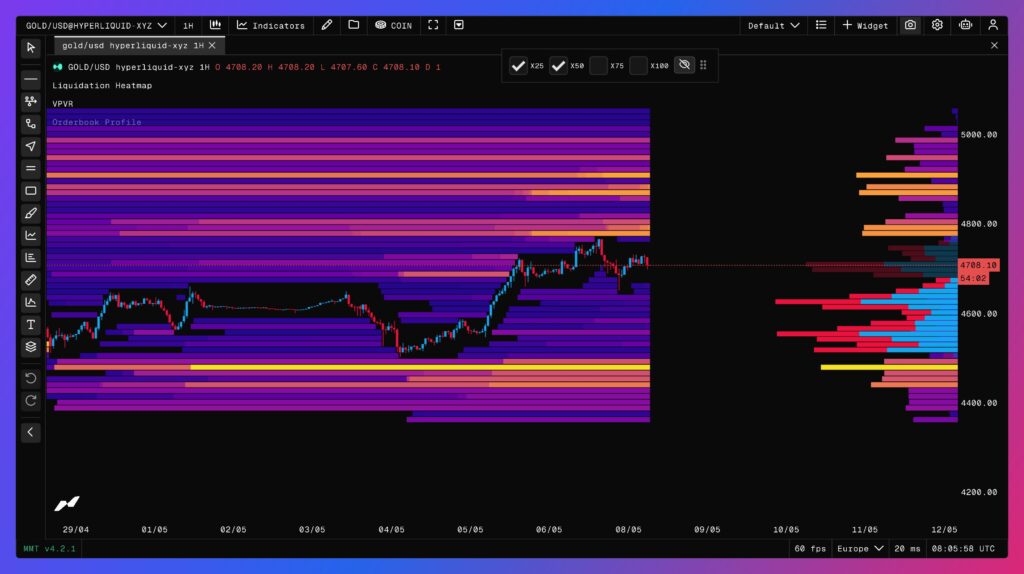This screenshot has height=574, width=1024.
Task: Click the MMT logo on chart
Action: tap(67, 503)
